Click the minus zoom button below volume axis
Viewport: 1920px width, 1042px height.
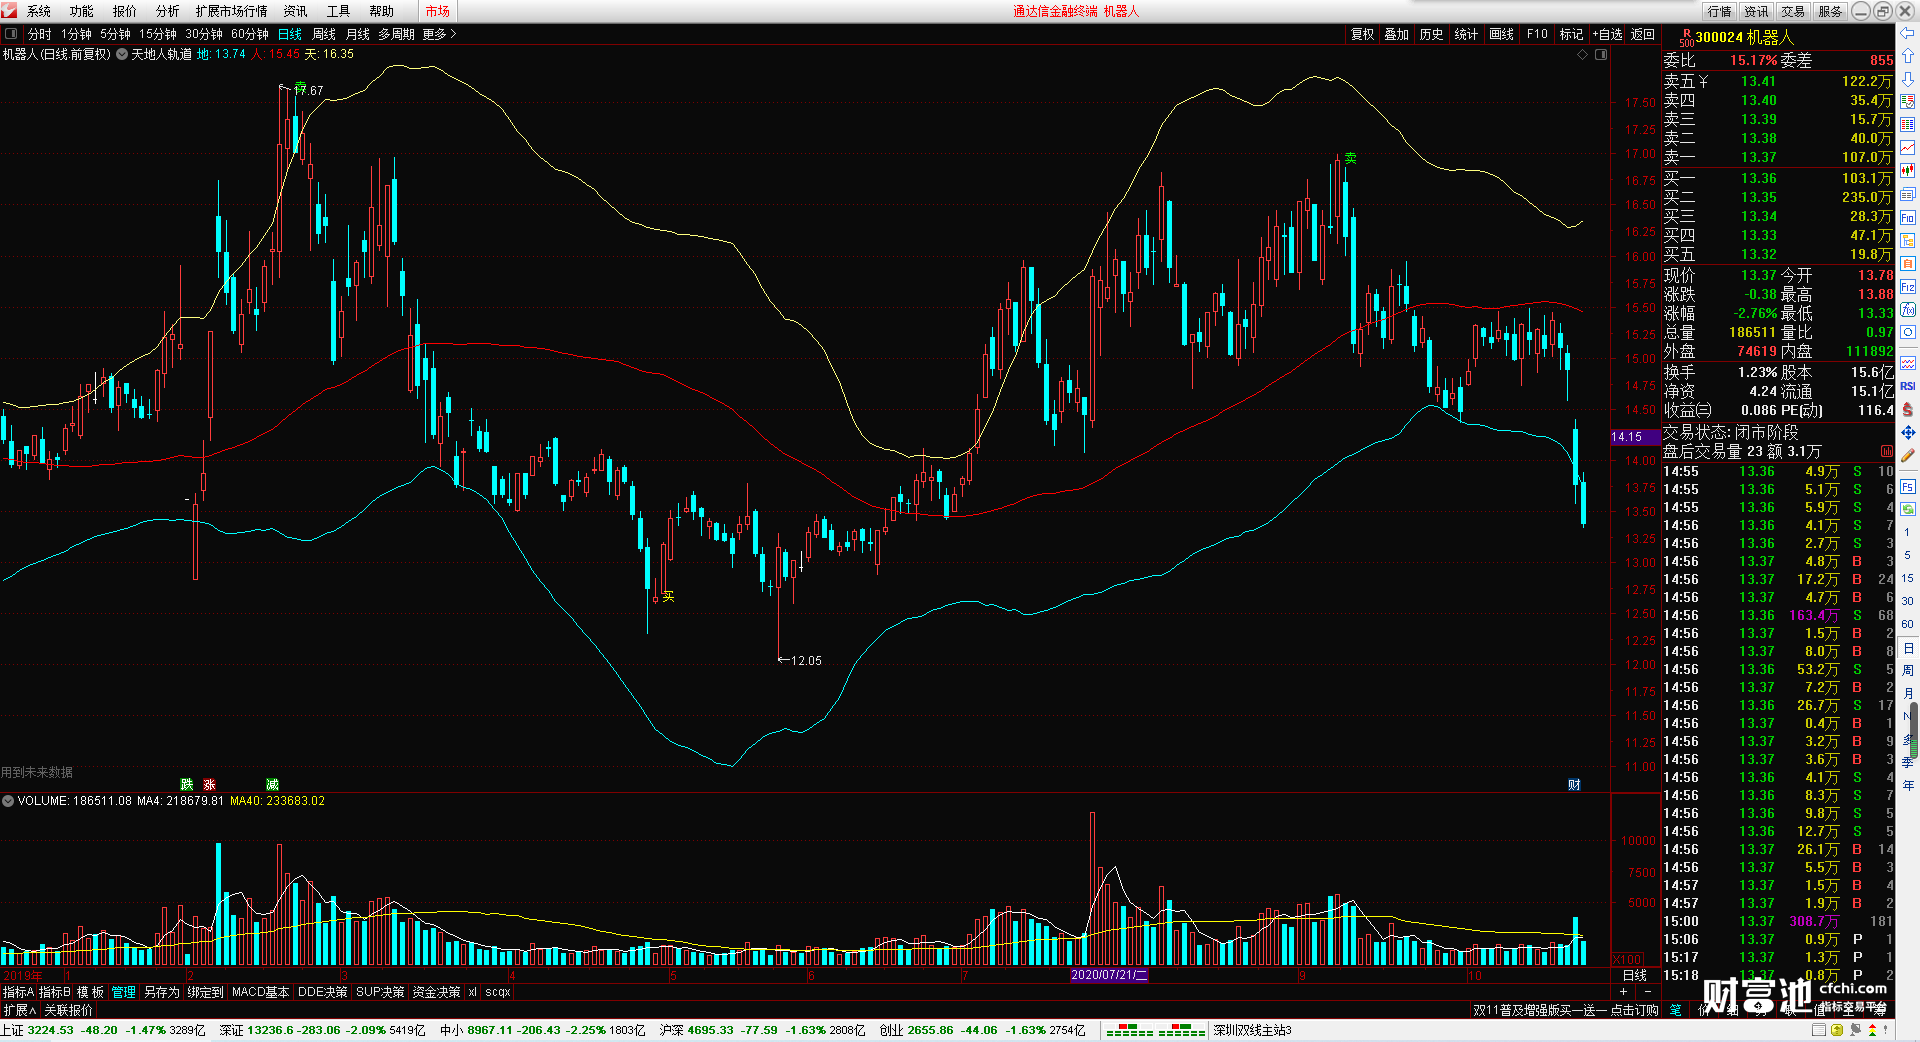(1647, 991)
